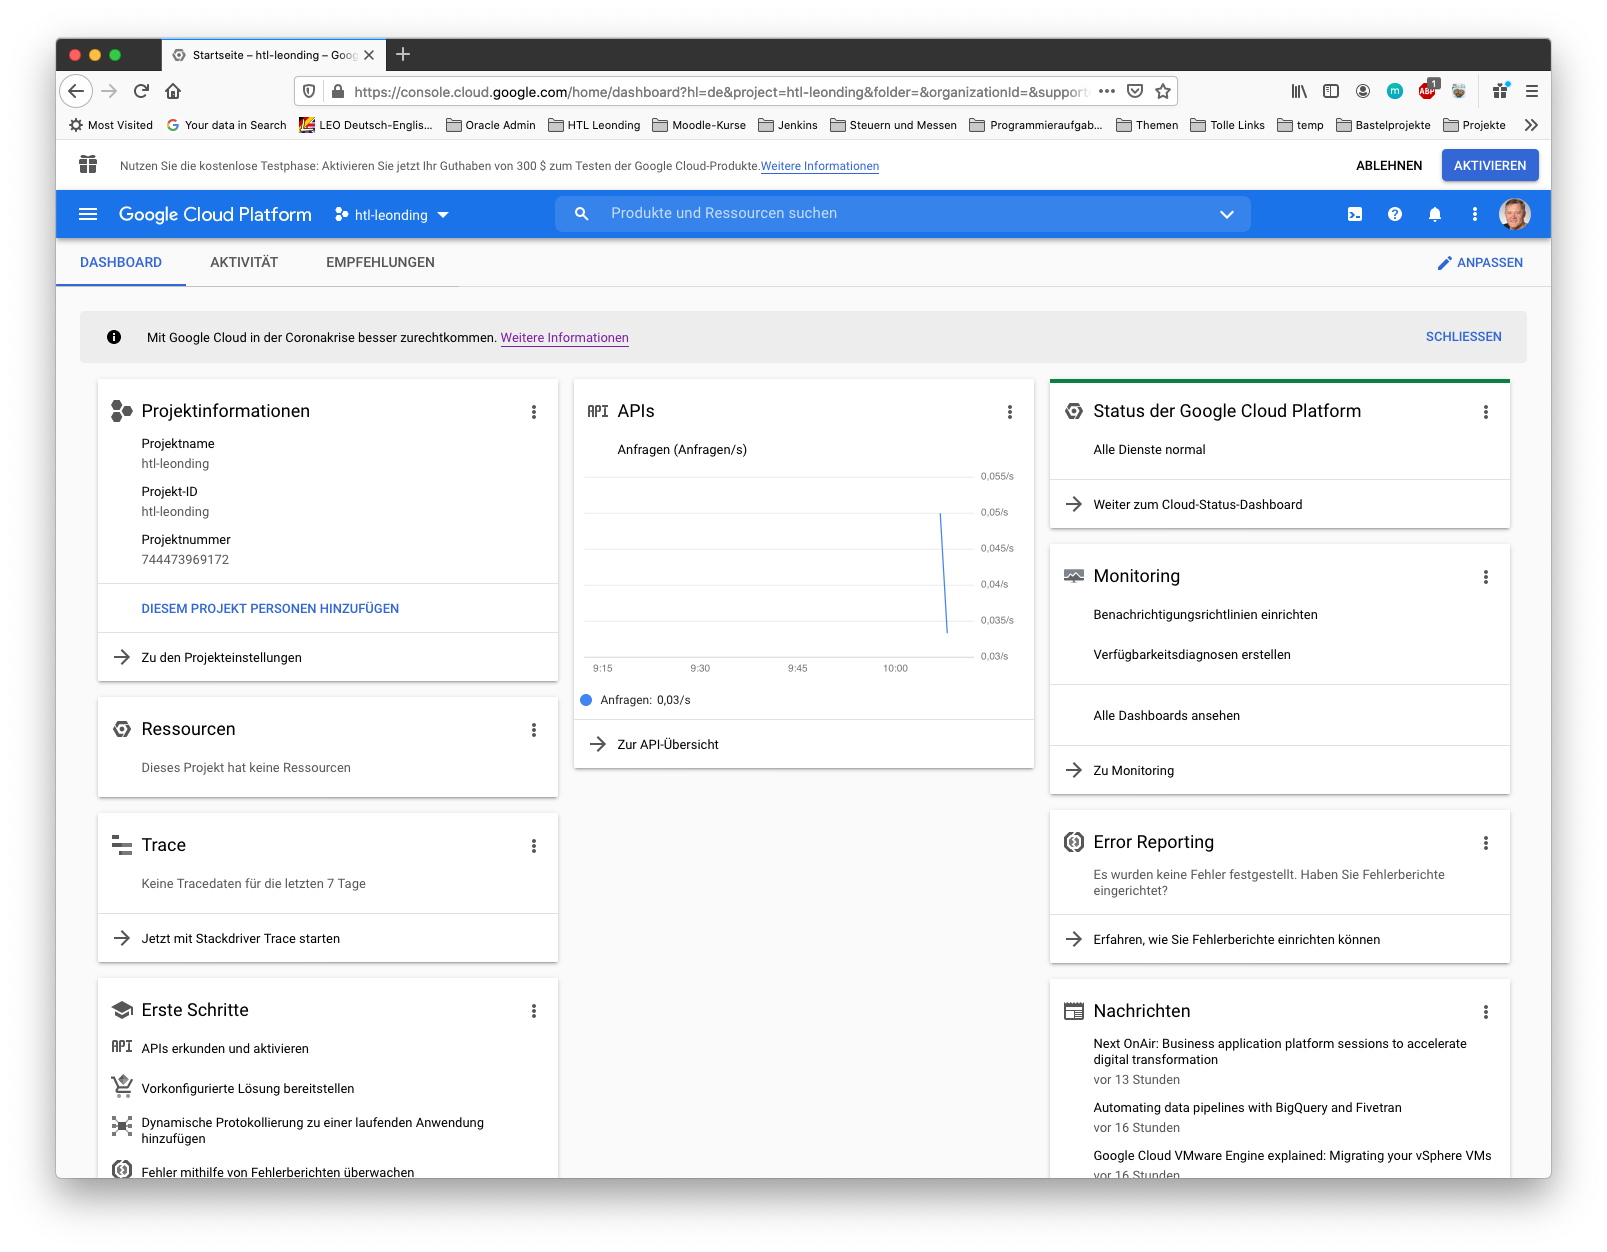Toggle the Firefox sidebar icon

pos(1331,91)
